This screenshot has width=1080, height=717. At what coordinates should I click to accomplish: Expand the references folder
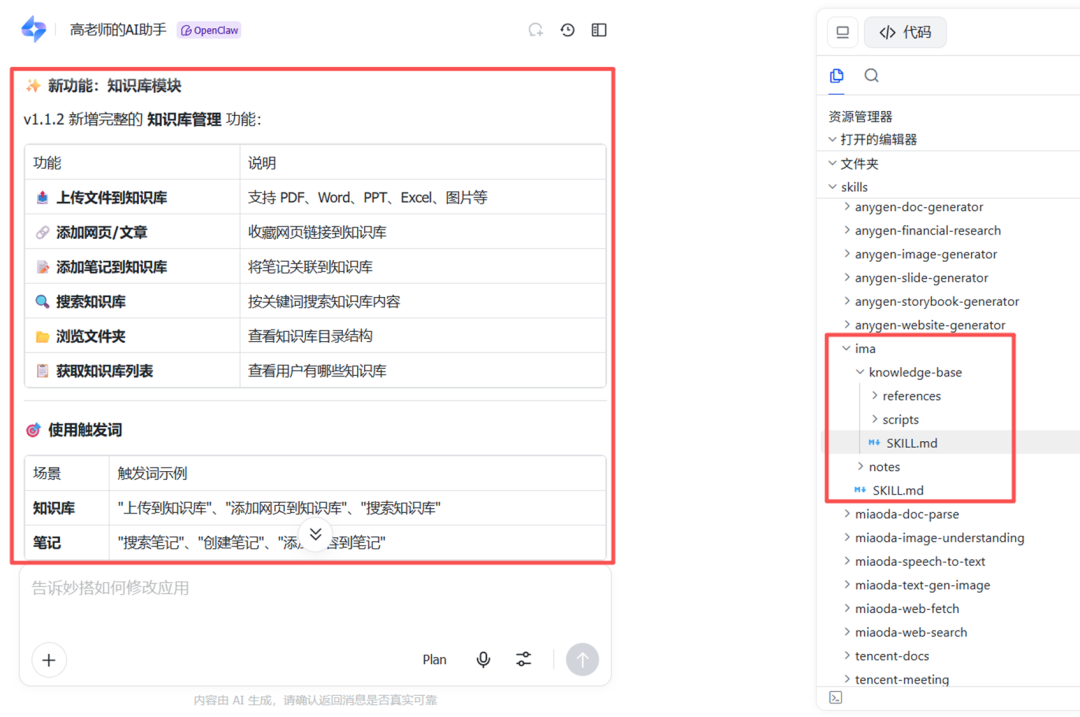pyautogui.click(x=911, y=396)
